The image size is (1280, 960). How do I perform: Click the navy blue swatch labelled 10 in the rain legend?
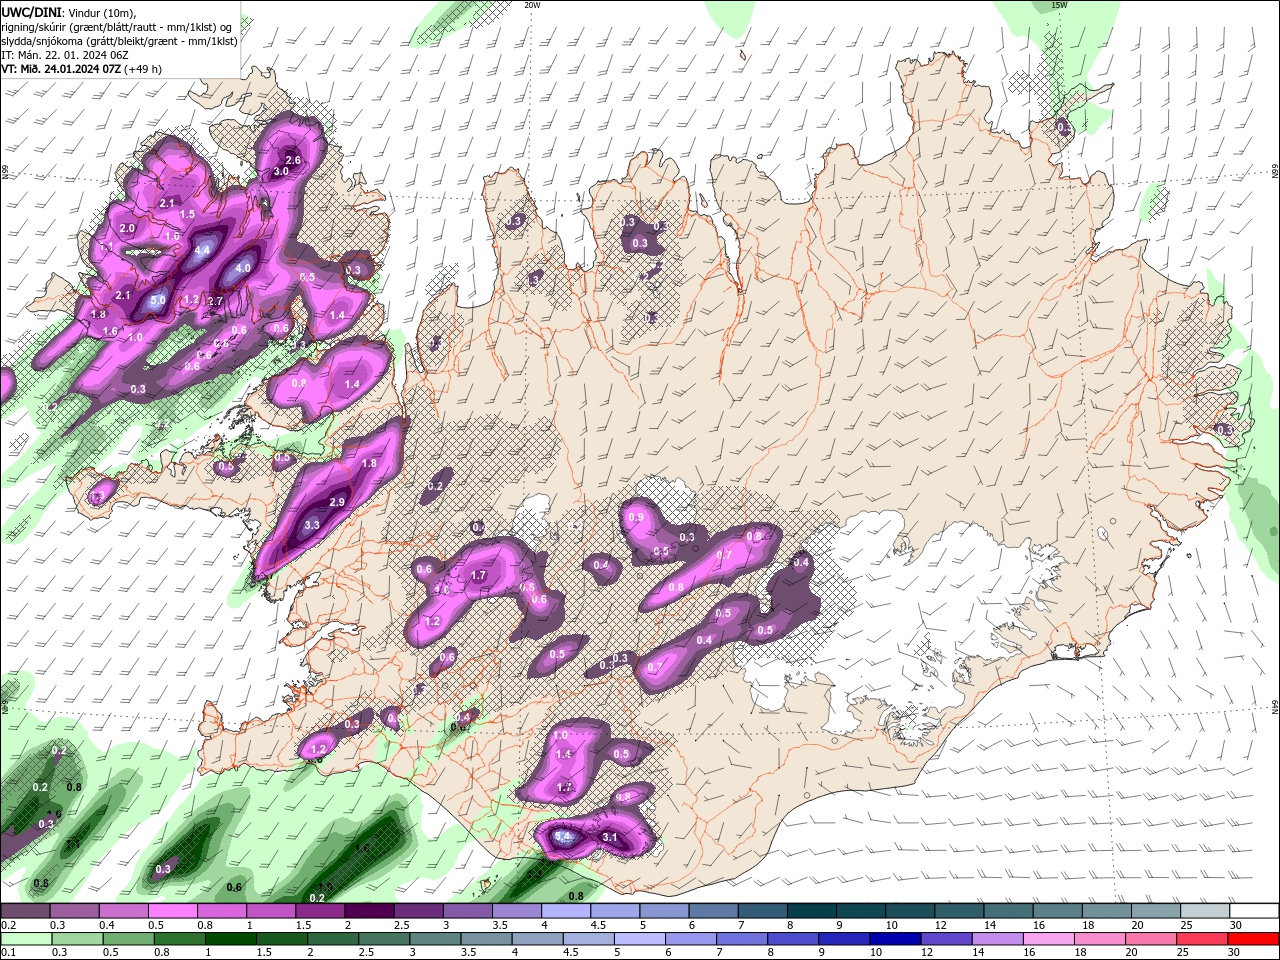[x=893, y=939]
